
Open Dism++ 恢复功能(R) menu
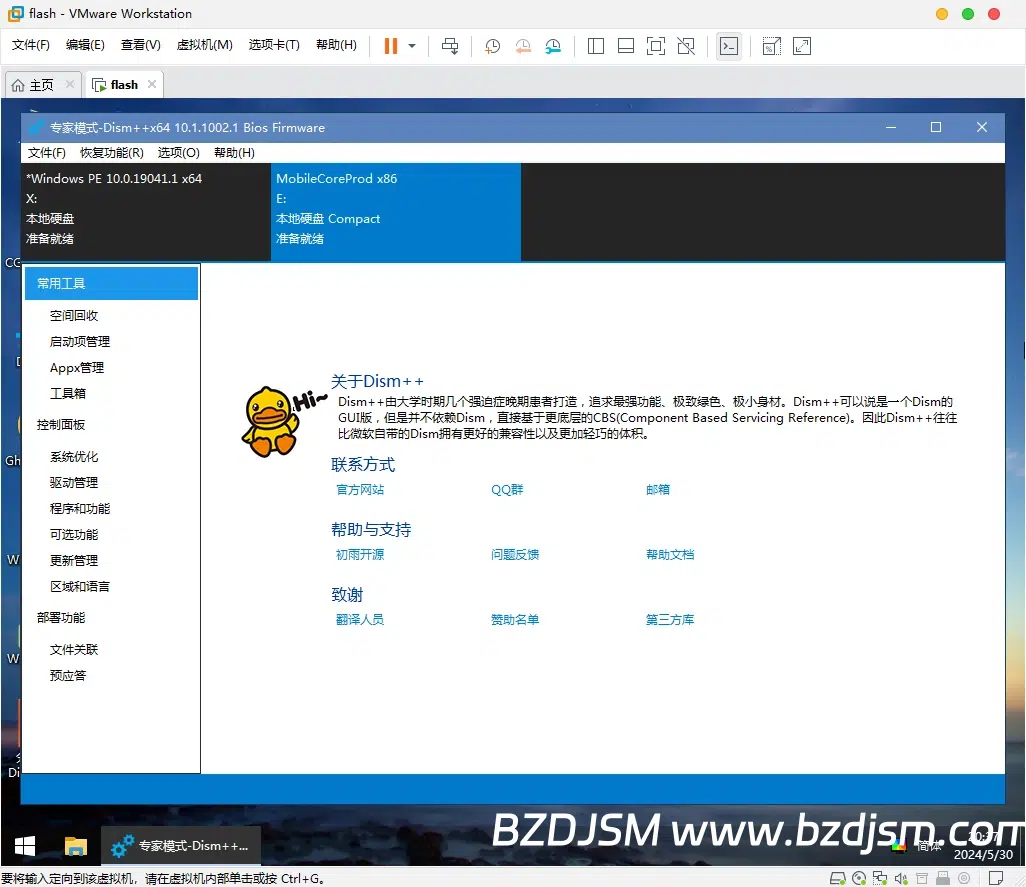pos(112,152)
